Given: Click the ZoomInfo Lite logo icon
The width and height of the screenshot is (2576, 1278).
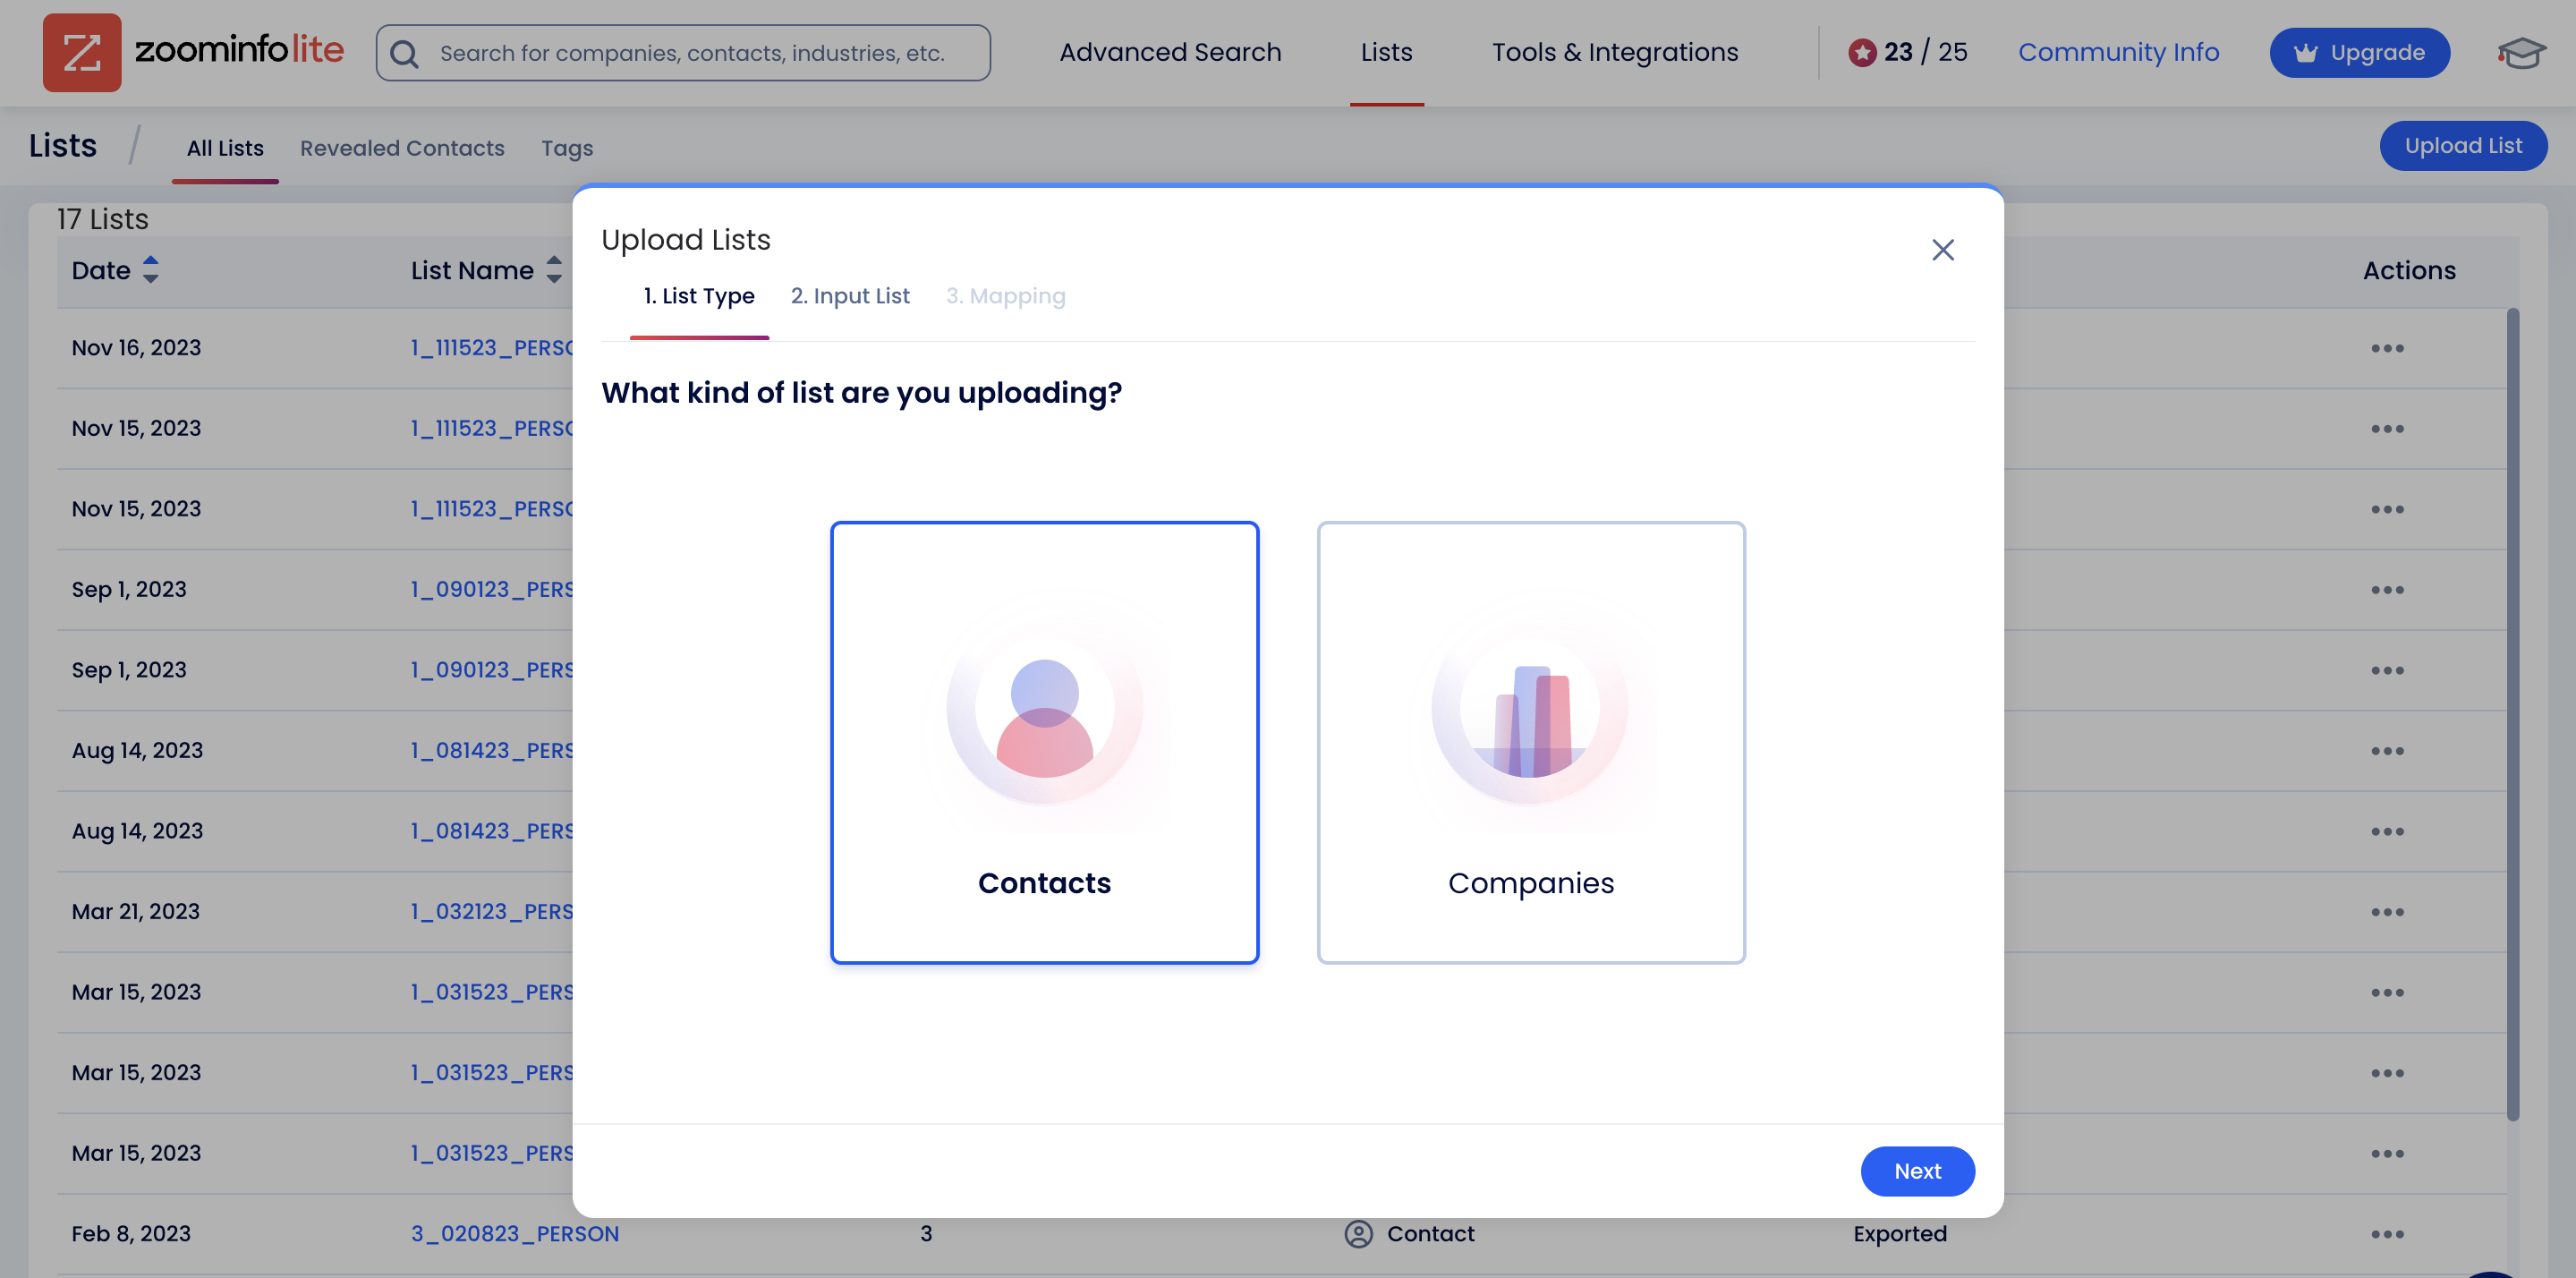Looking at the screenshot, I should (85, 53).
